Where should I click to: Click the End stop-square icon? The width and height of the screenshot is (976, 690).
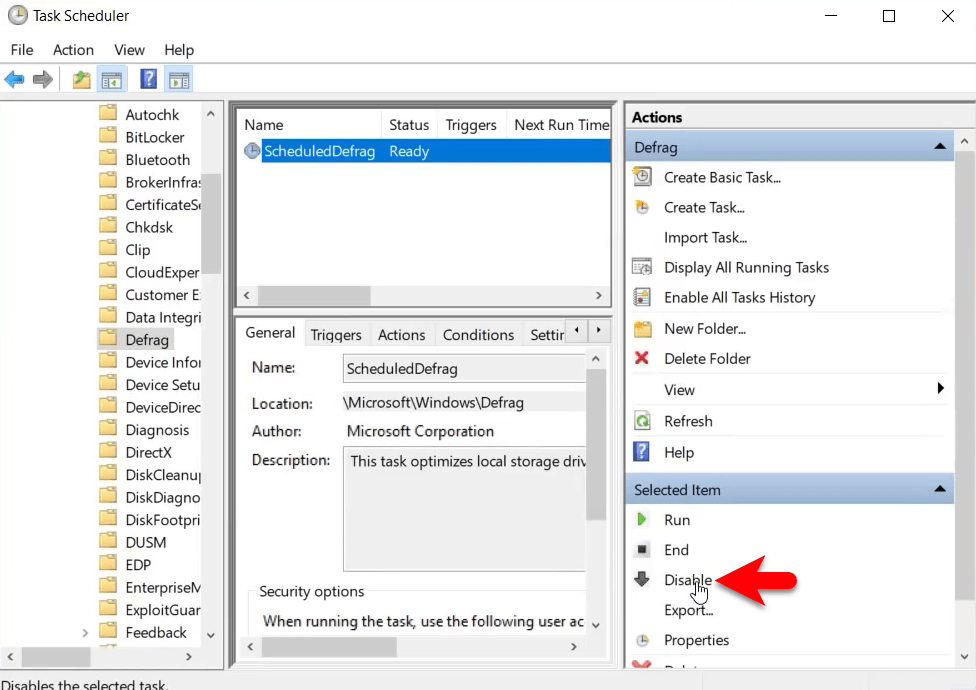click(642, 549)
